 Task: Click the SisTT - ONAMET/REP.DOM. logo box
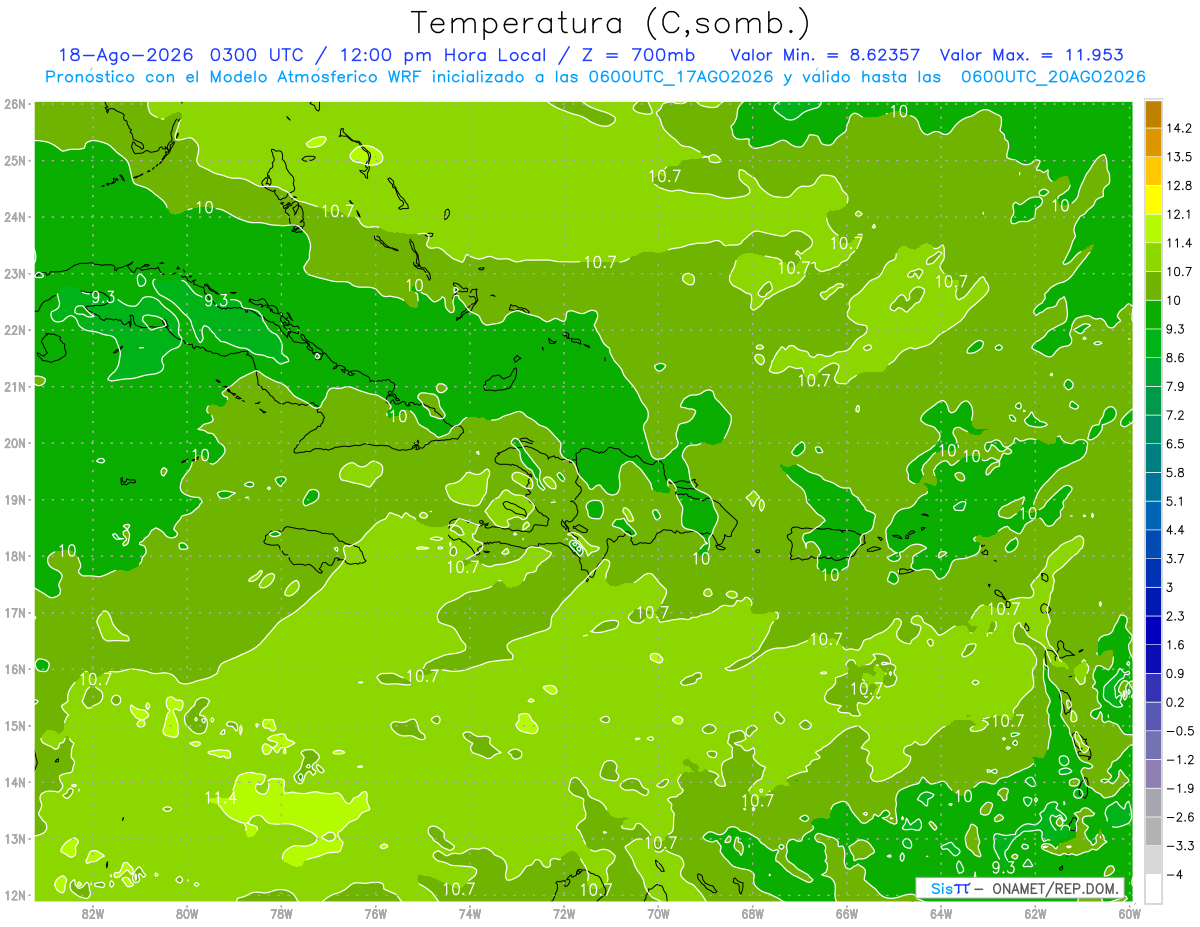(x=1020, y=888)
